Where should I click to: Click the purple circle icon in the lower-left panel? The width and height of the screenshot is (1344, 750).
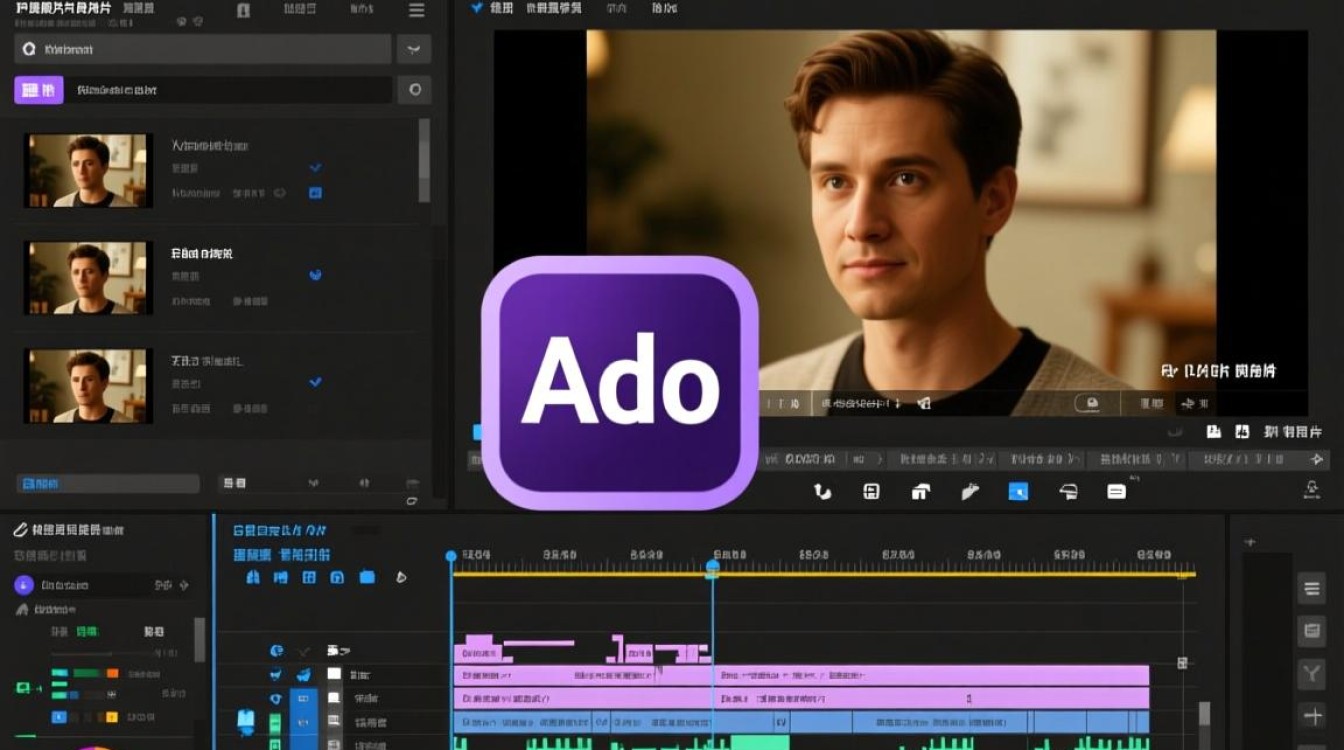point(24,586)
